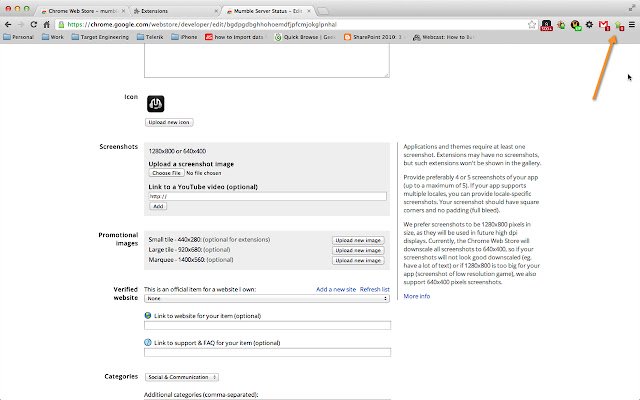Click the help icon beside support & FAQ link
The width and height of the screenshot is (640, 400).
pyautogui.click(x=148, y=342)
